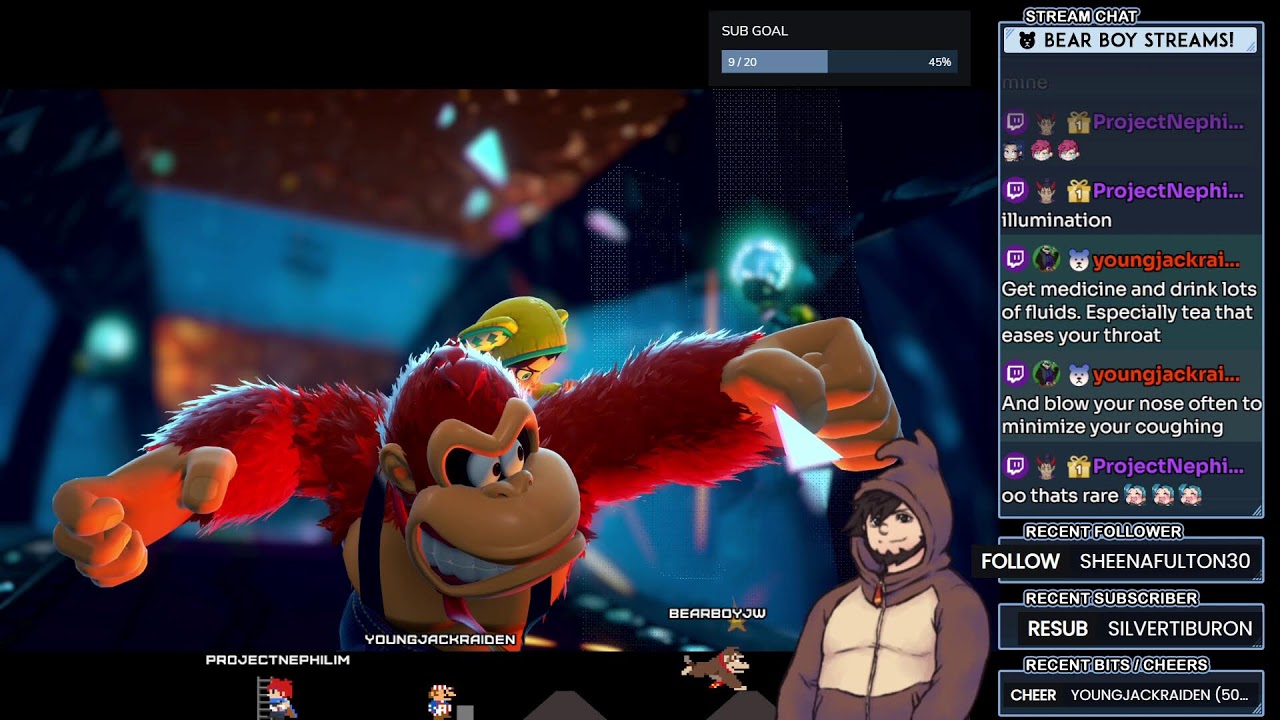Click the CHEER label
This screenshot has height=720, width=1280.
[x=1033, y=695]
